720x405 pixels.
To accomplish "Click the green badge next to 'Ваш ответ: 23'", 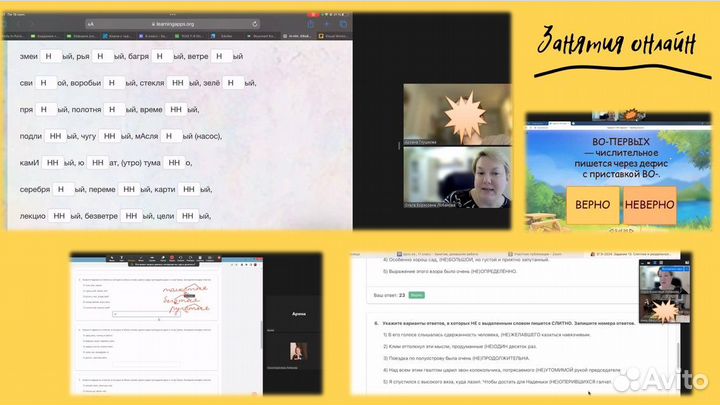I will (x=417, y=296).
